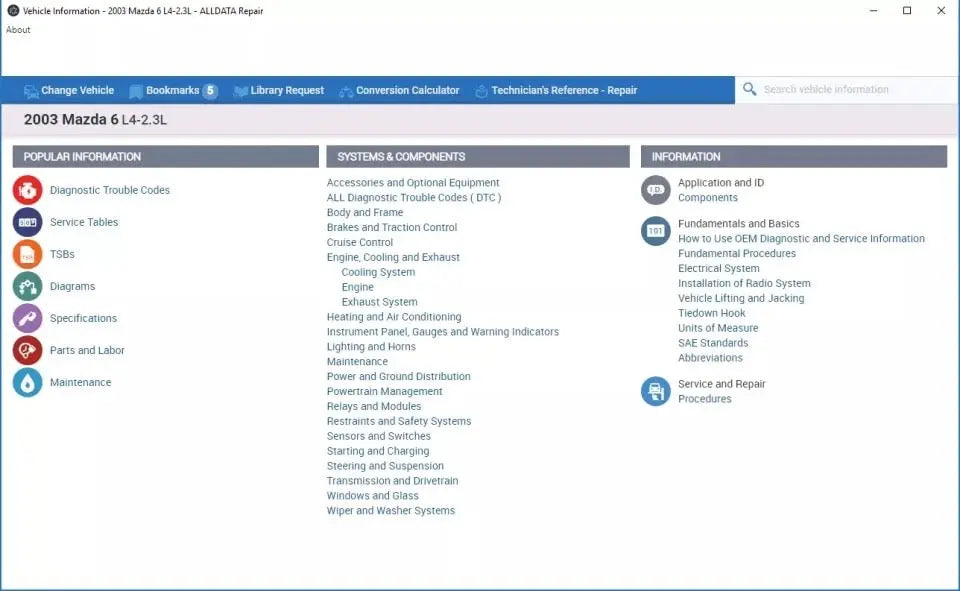
Task: Click the Service Tables icon
Action: [x=28, y=222]
